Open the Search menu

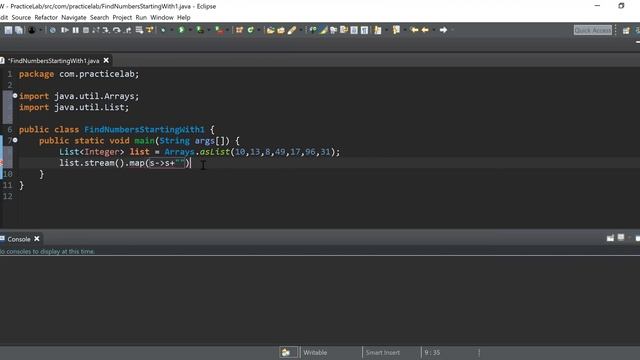pyautogui.click(x=100, y=18)
